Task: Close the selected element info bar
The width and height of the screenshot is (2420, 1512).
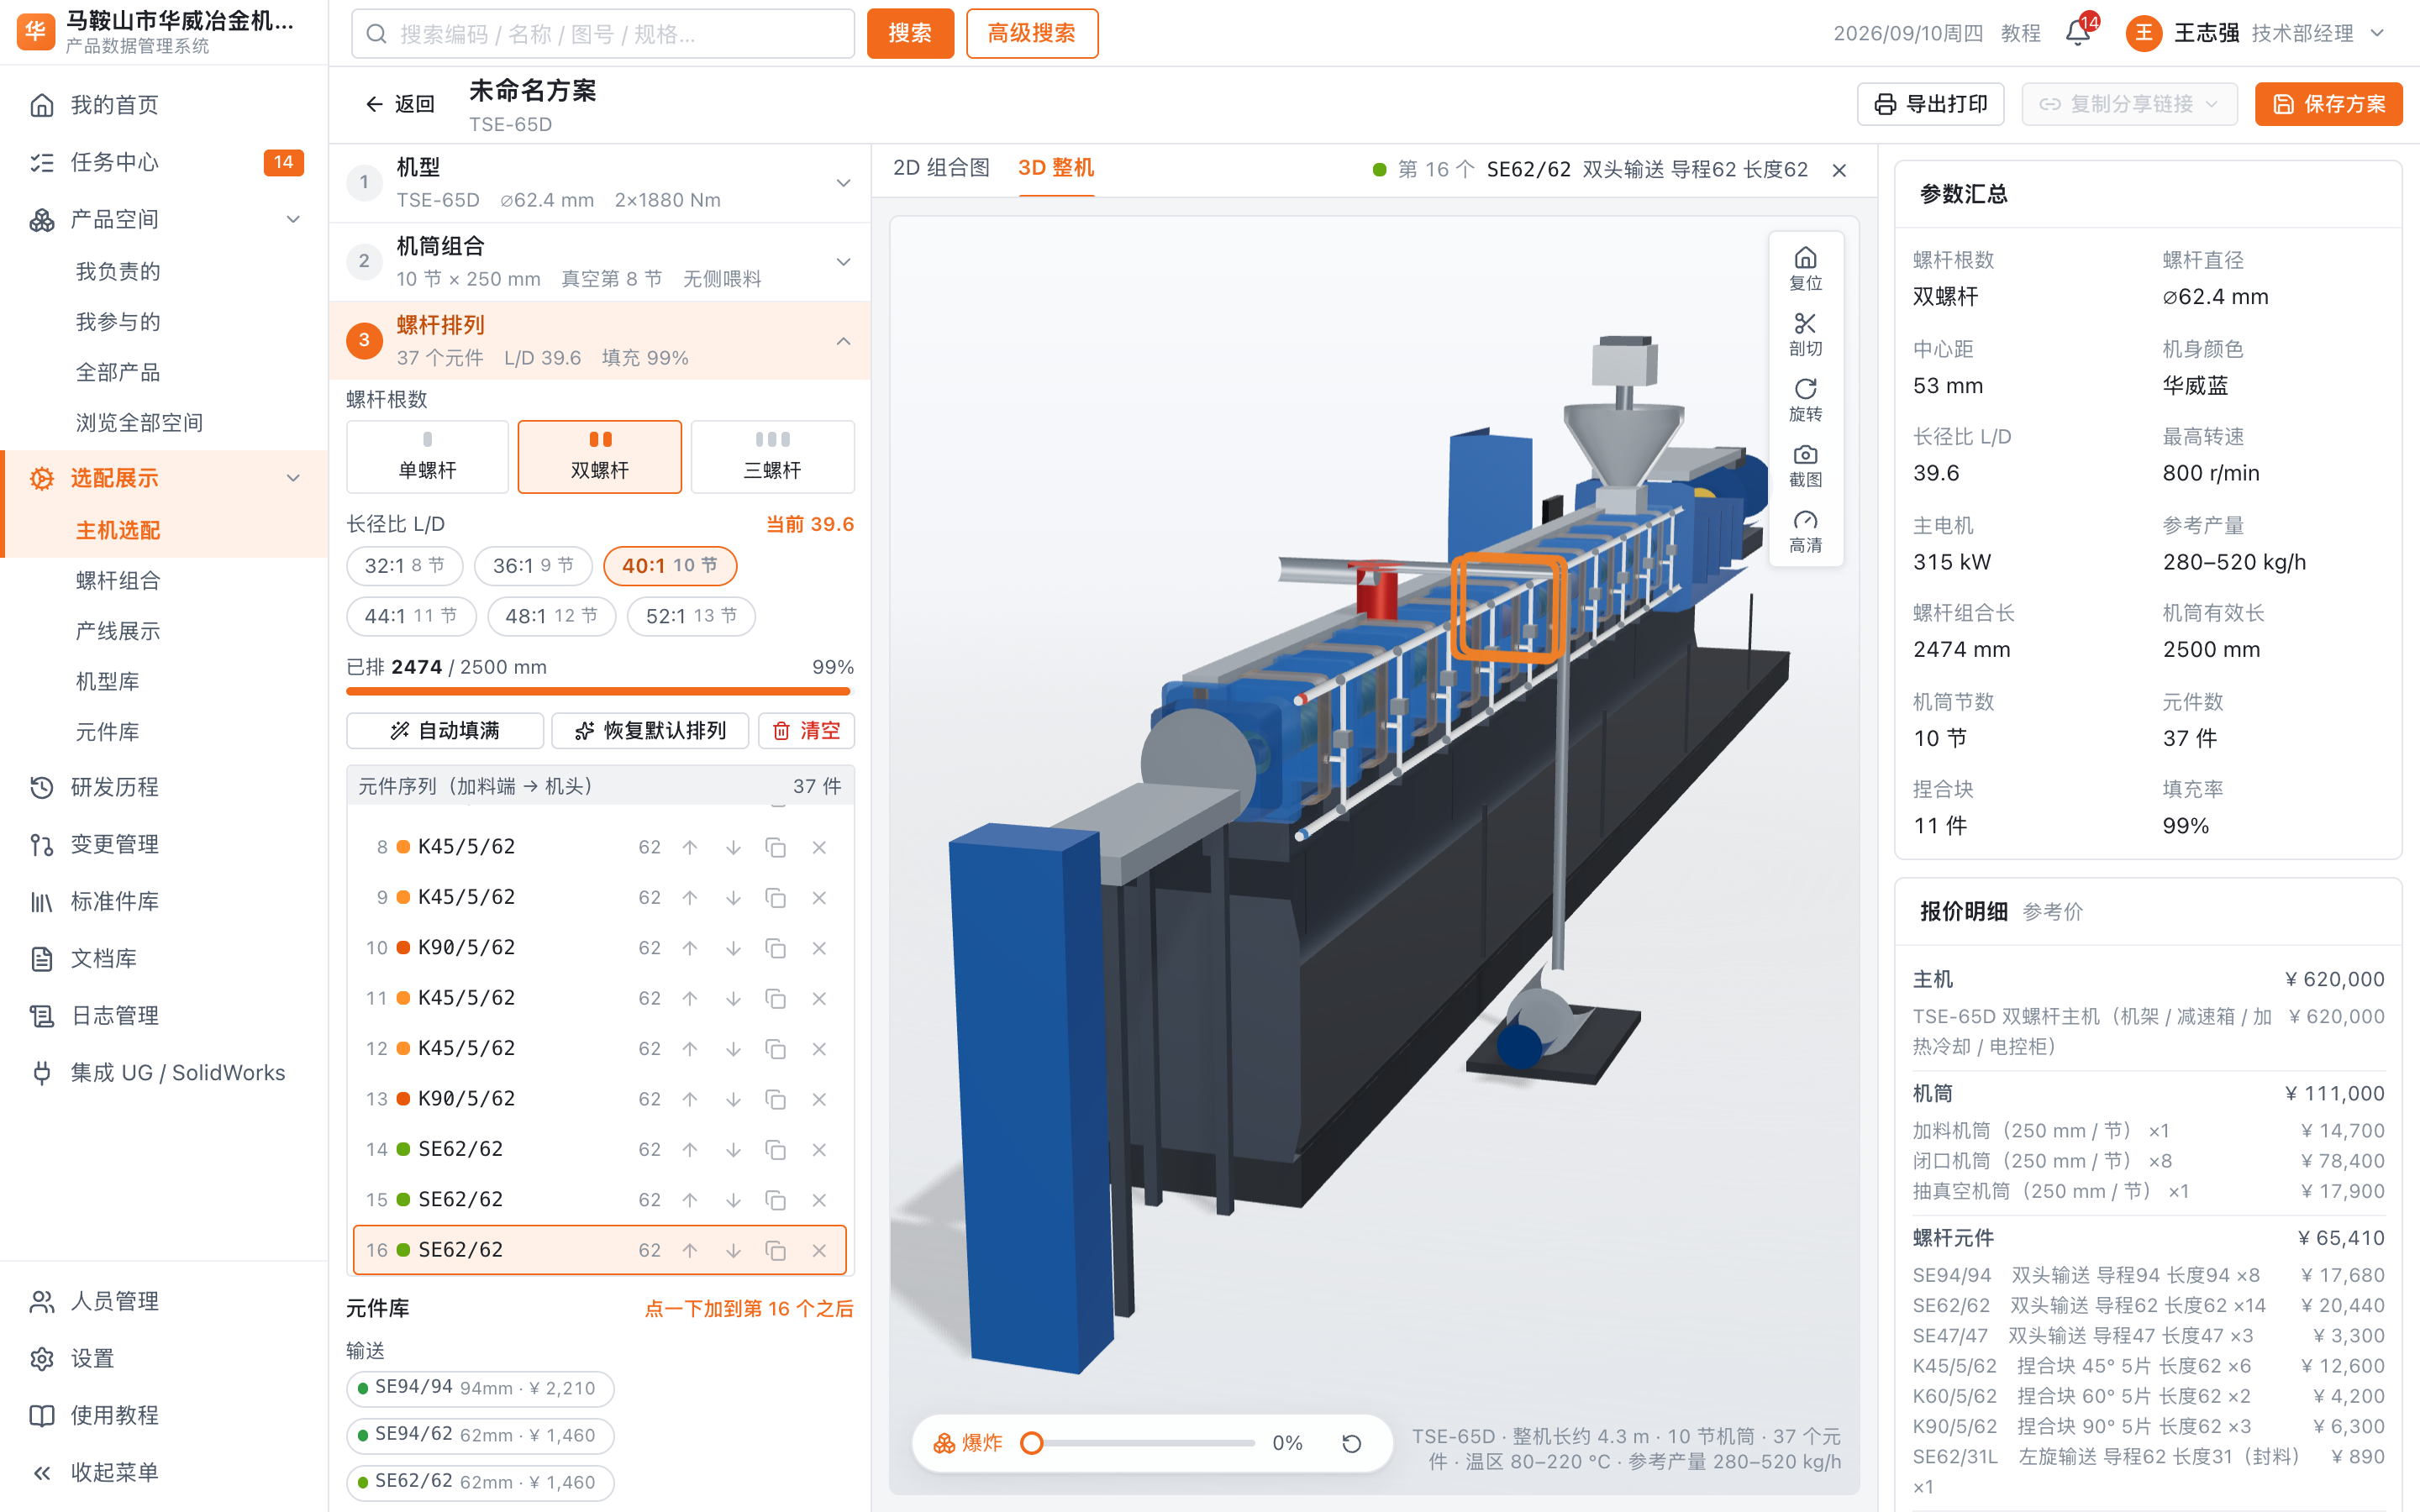Action: (1839, 170)
